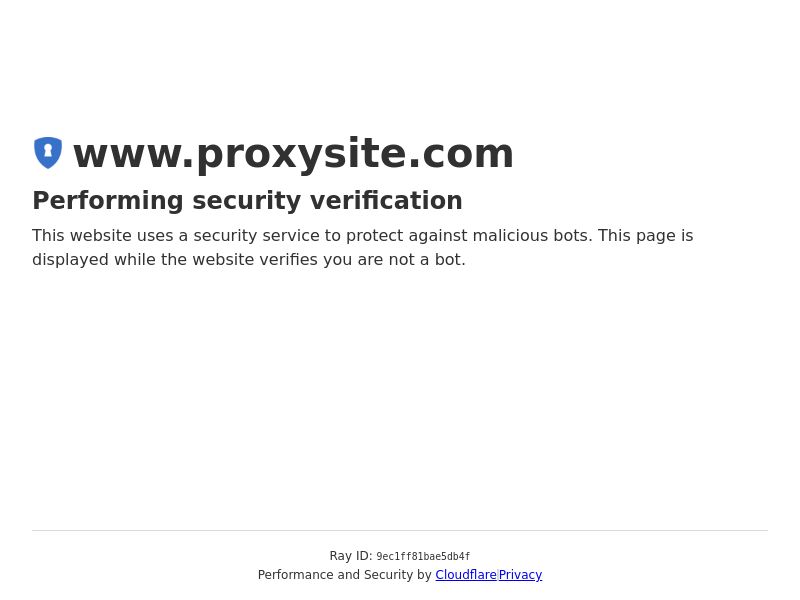Click the 'Performing security verification' heading
The width and height of the screenshot is (800, 600).
247,200
